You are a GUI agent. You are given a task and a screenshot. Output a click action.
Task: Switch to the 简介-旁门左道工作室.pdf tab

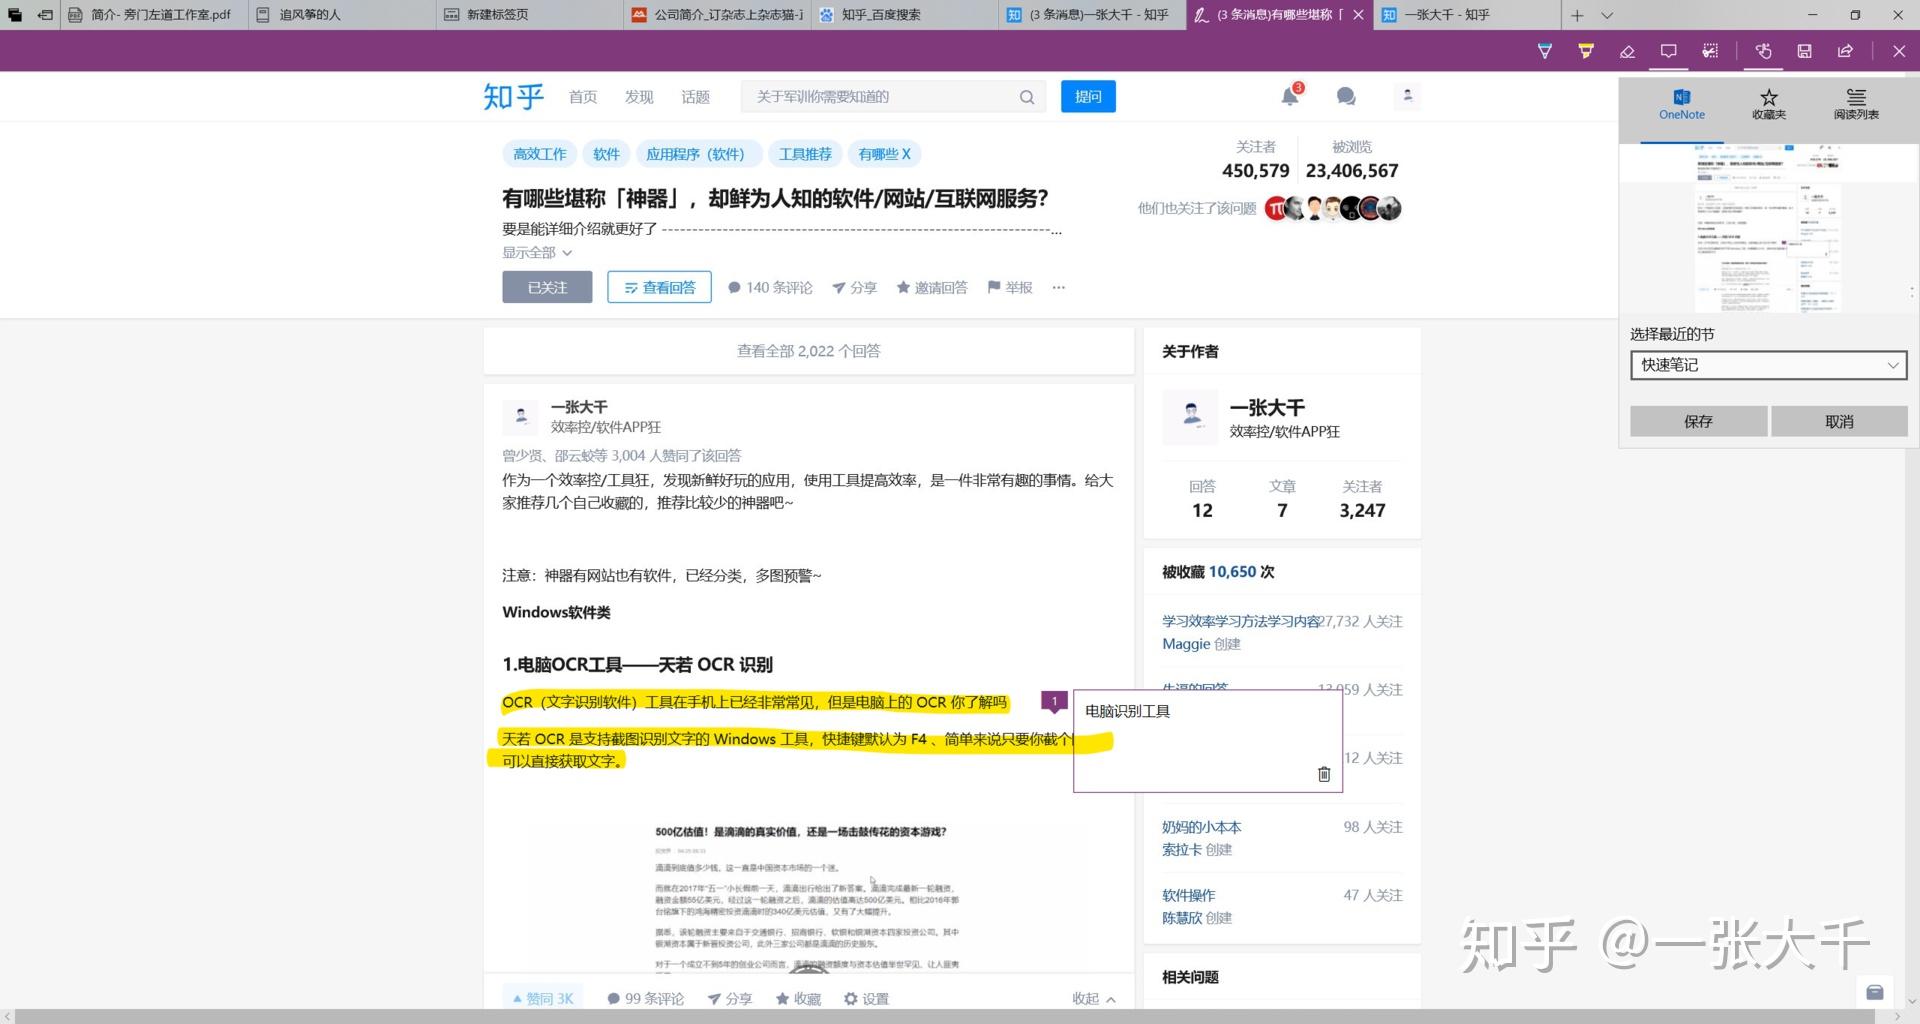[x=152, y=15]
